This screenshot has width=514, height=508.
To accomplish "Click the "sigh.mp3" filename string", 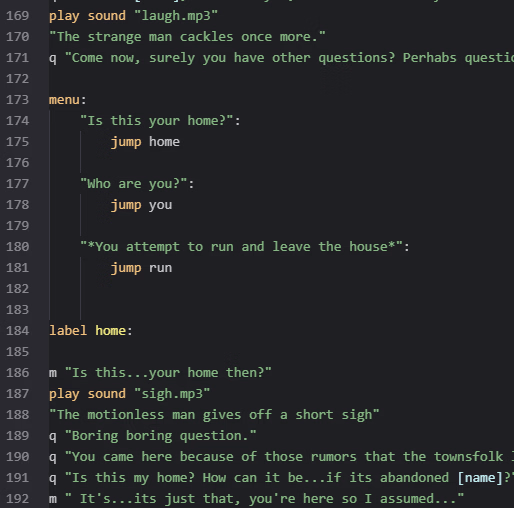I will [x=172, y=394].
